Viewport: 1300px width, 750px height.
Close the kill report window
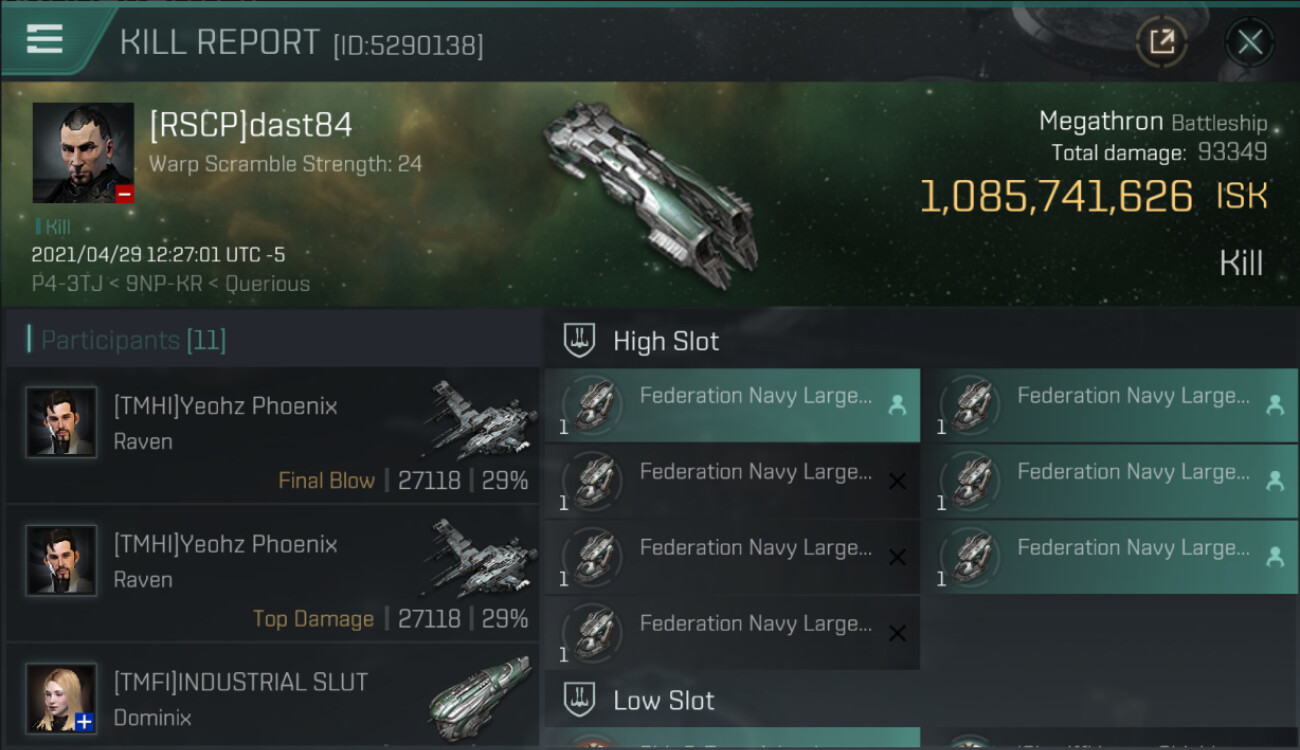pos(1249,42)
